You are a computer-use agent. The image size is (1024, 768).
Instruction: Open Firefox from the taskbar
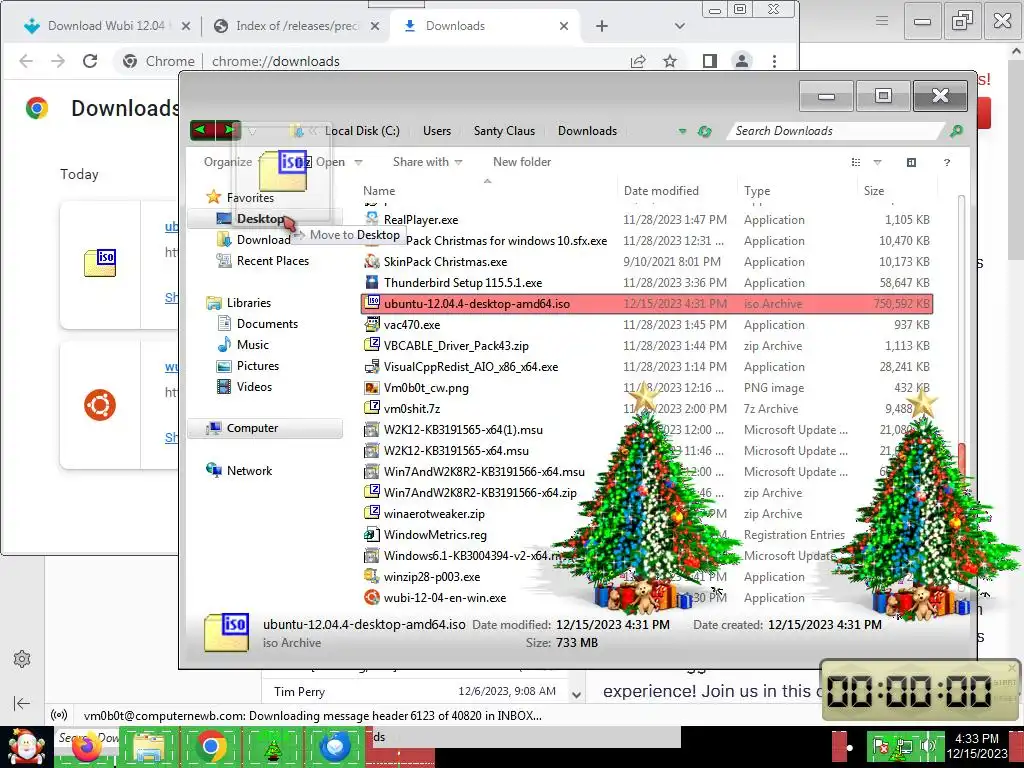[86, 746]
